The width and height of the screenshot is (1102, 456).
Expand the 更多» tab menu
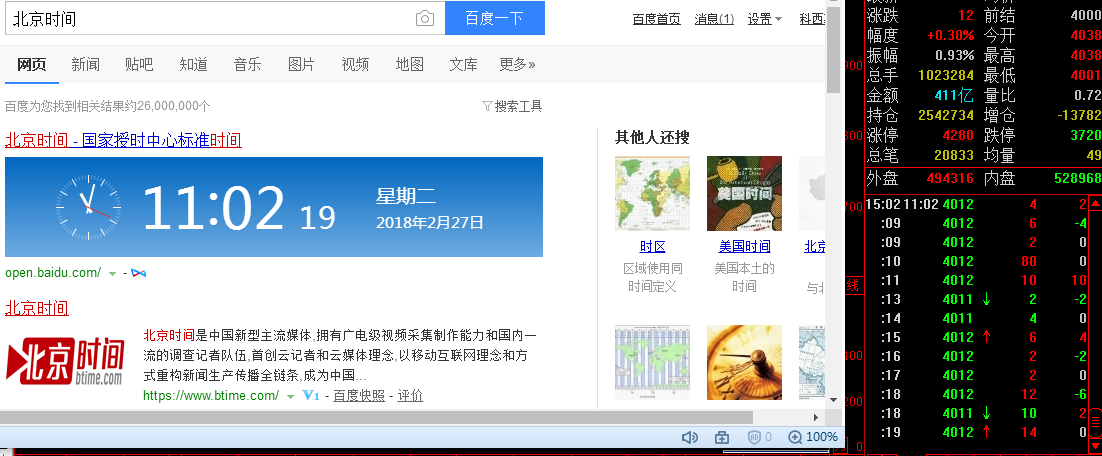517,65
